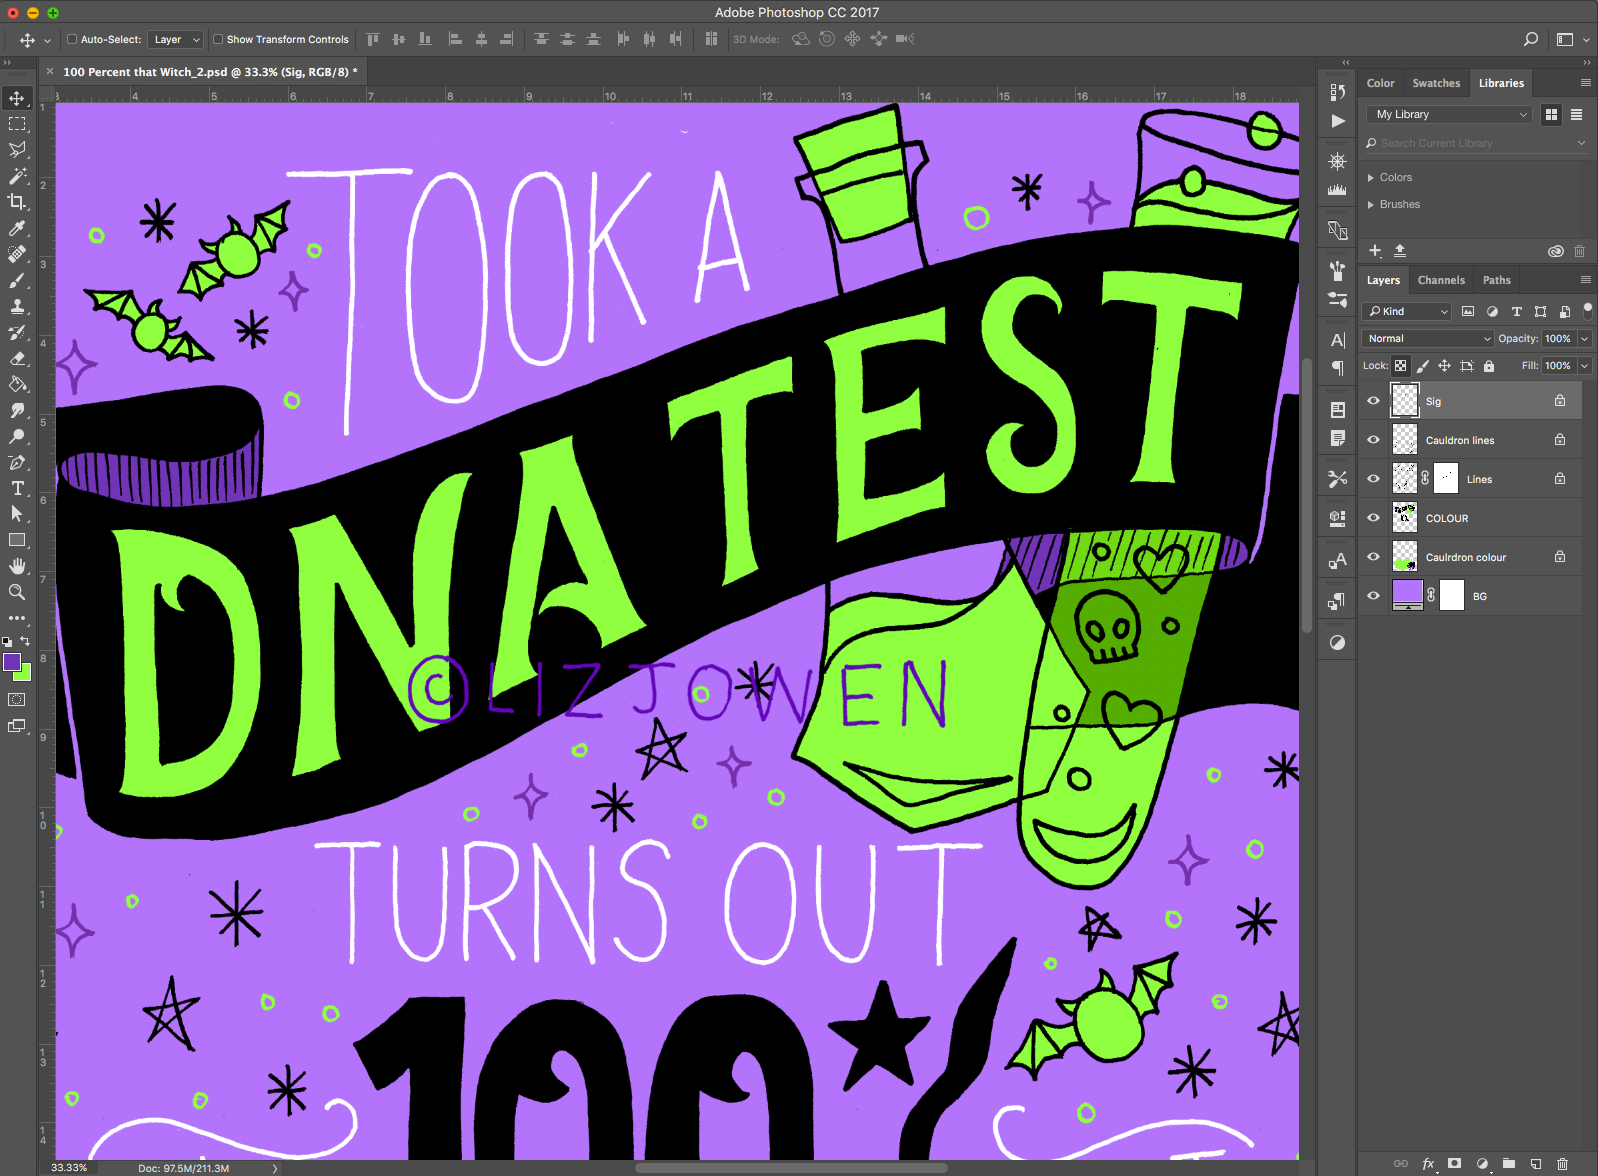Screen dimensions: 1598x1176
Task: Select the Polygonal Lasso tool
Action: [17, 150]
